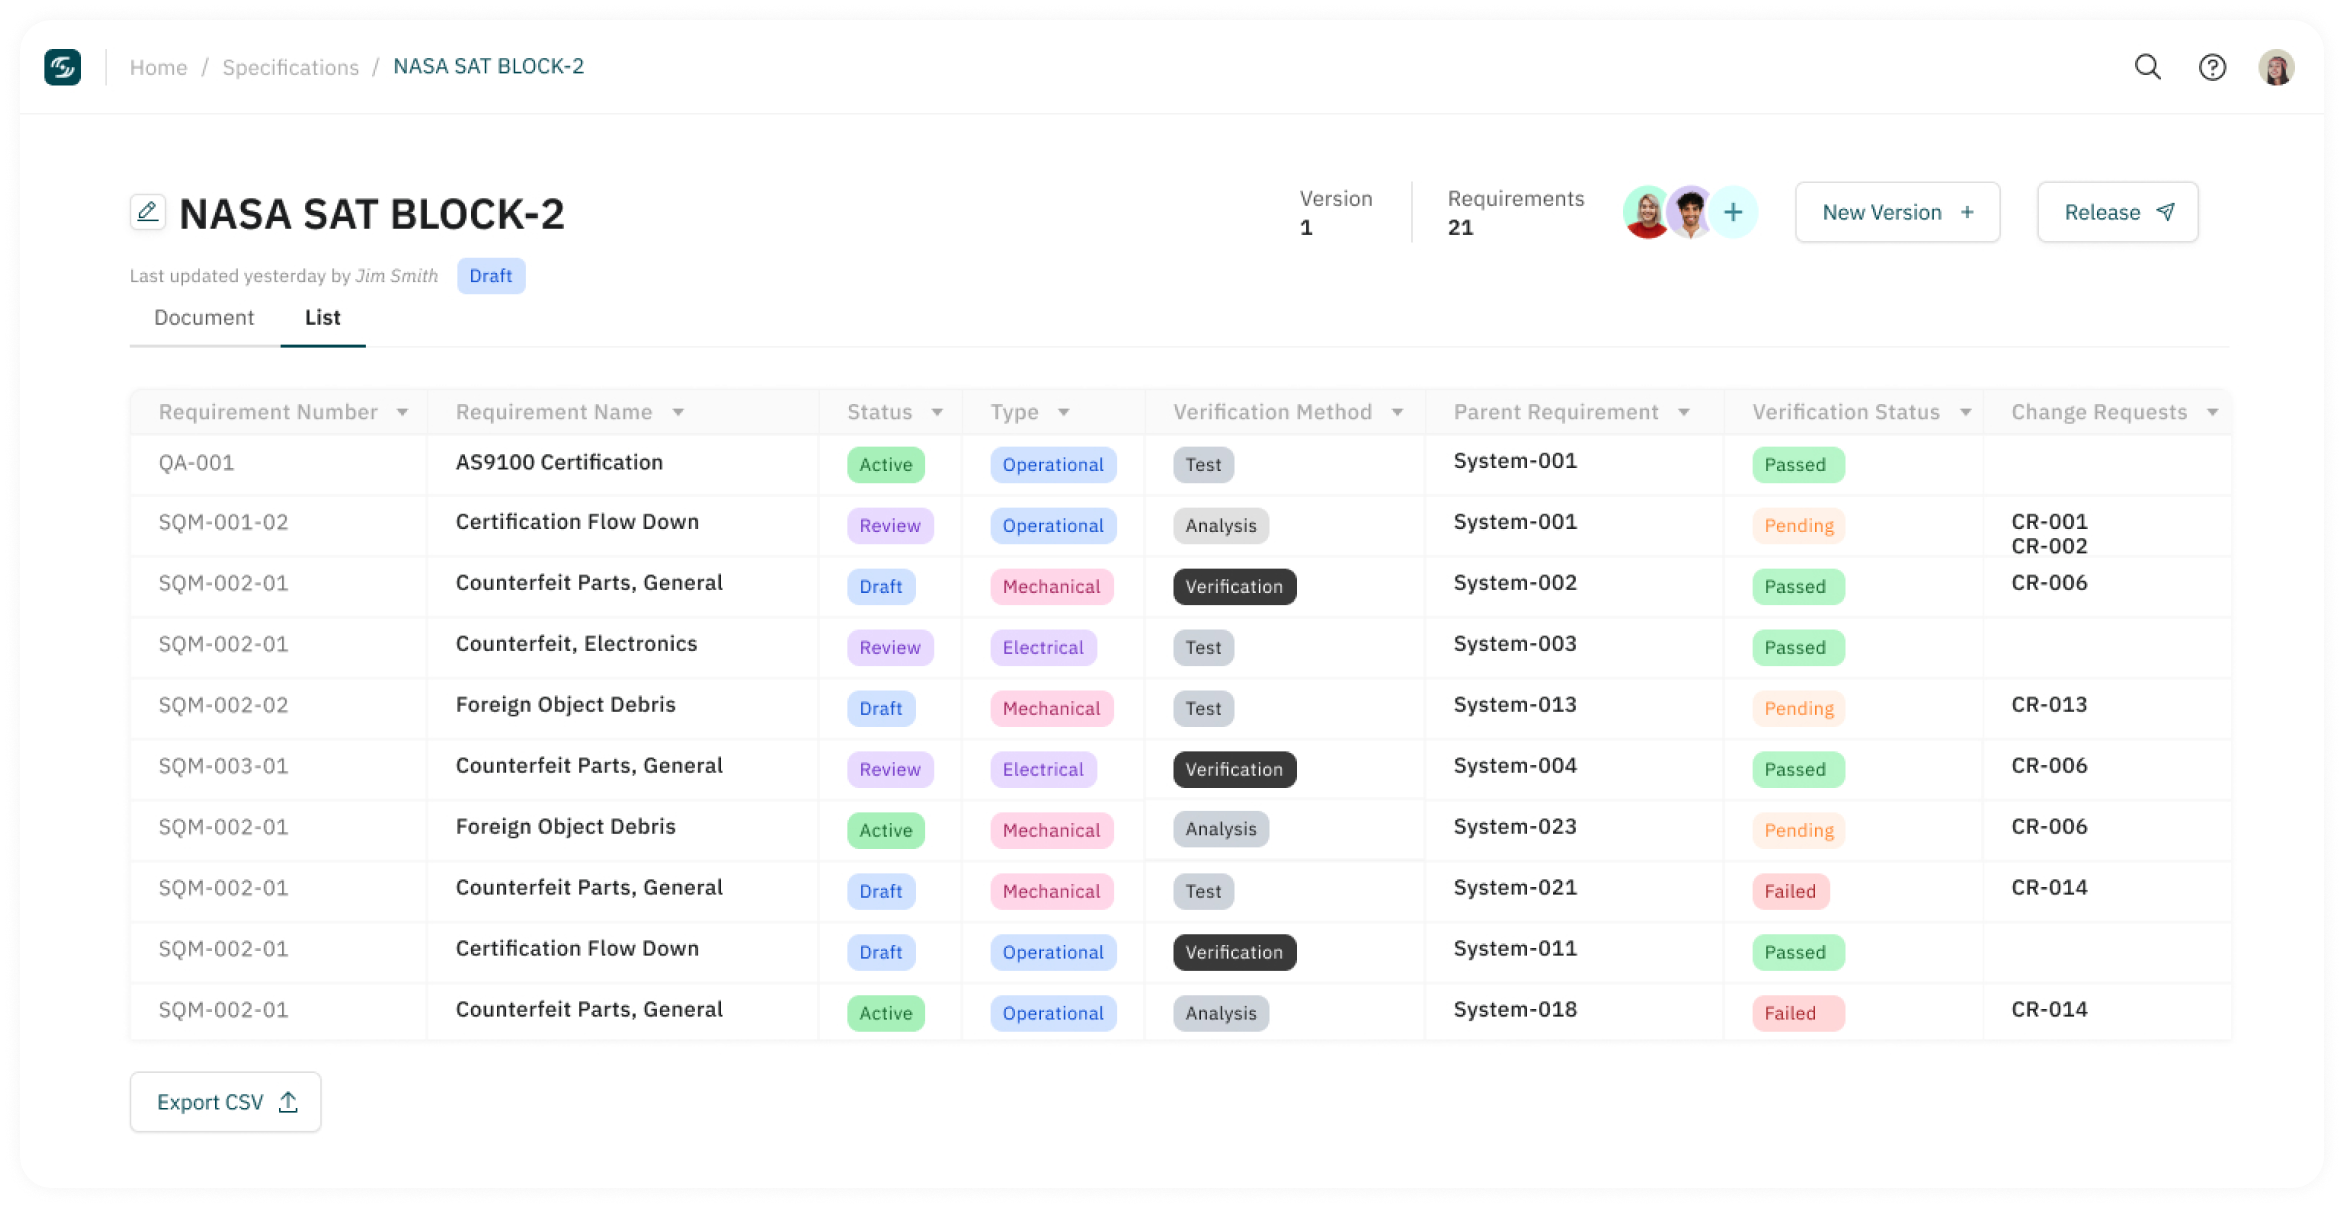2344x1208 pixels.
Task: Open the search icon
Action: point(2147,67)
